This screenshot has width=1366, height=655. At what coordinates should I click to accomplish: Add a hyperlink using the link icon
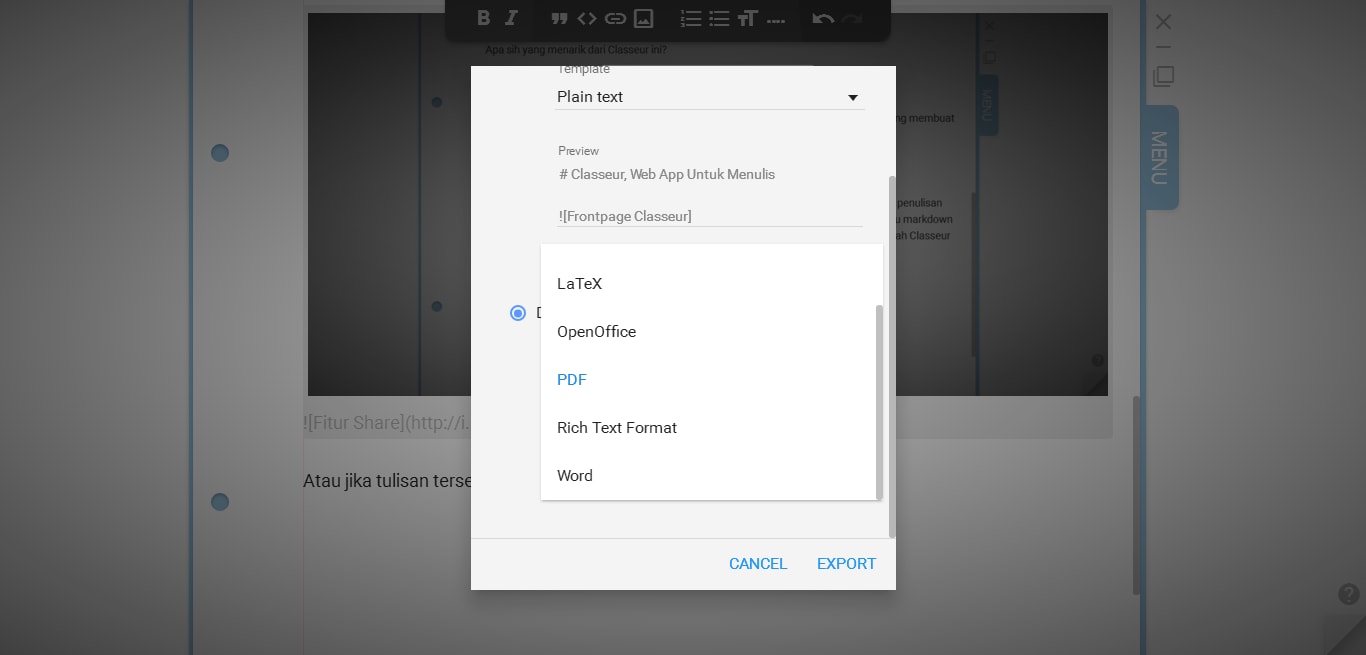point(615,18)
